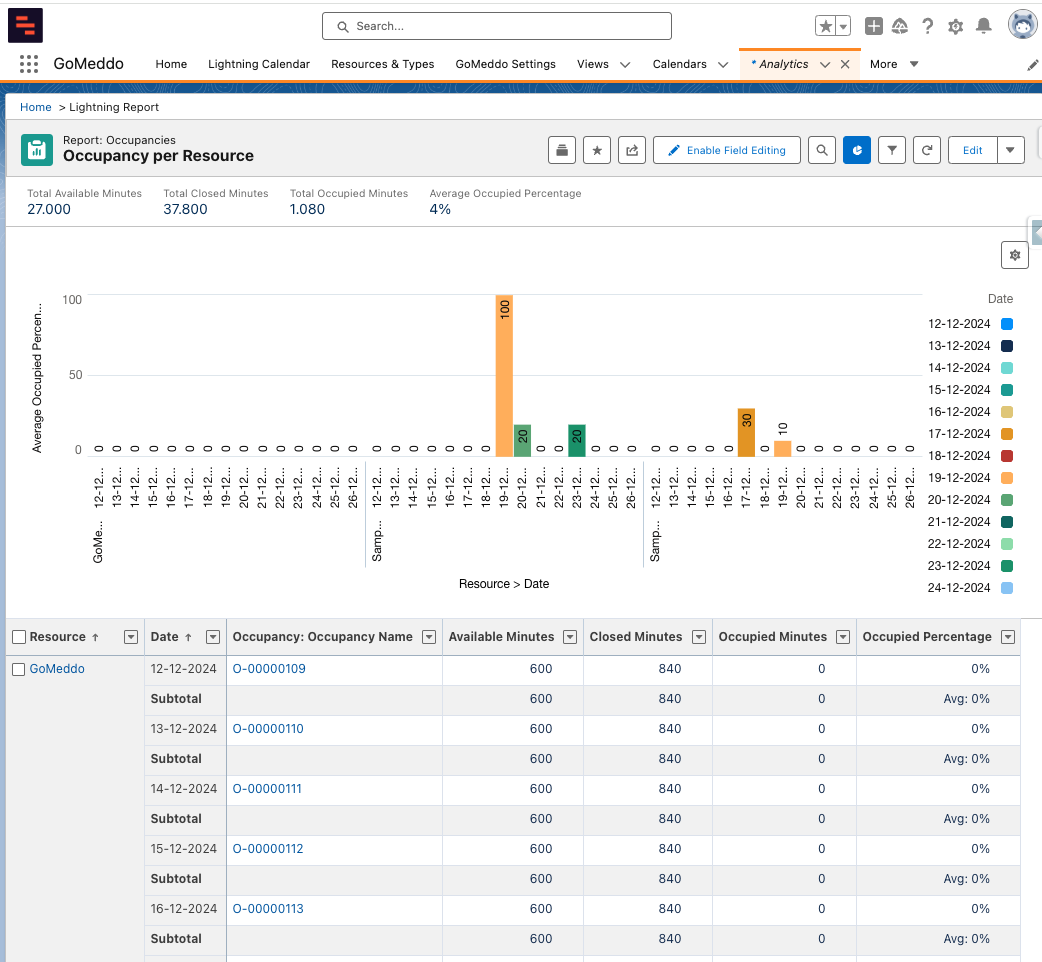Open the Favorites list dropdown arrow
Viewport: 1042px width, 962px height.
(x=843, y=26)
